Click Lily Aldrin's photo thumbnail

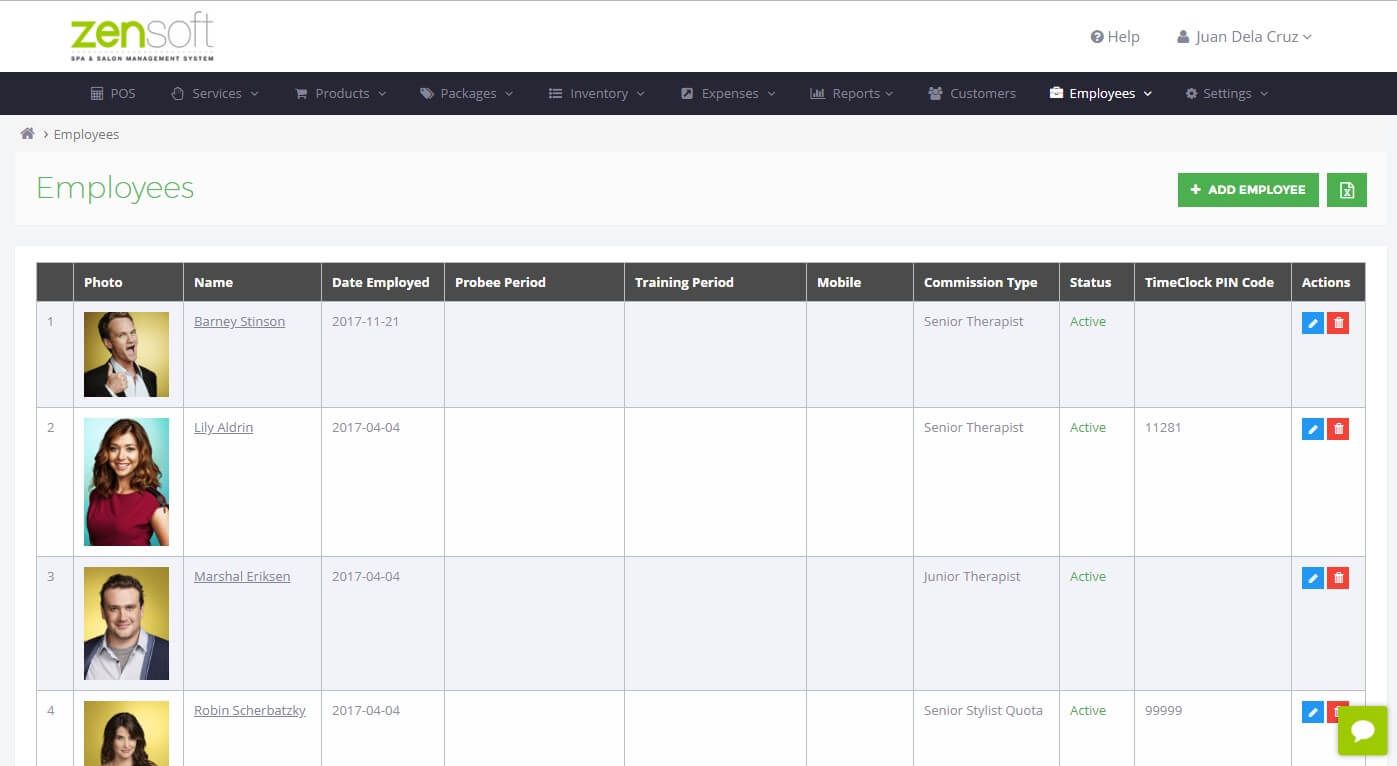[x=126, y=482]
